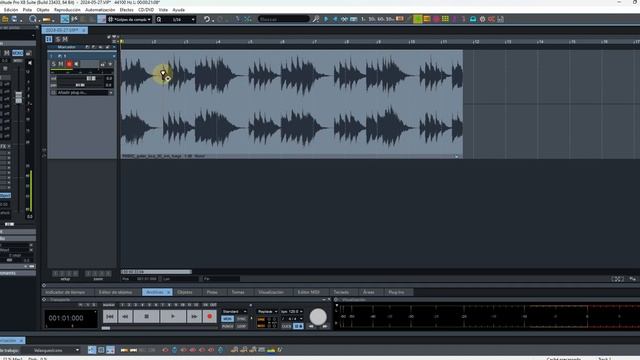Toggle Mute on track 1
This screenshot has height=360, width=640.
coord(61,64)
